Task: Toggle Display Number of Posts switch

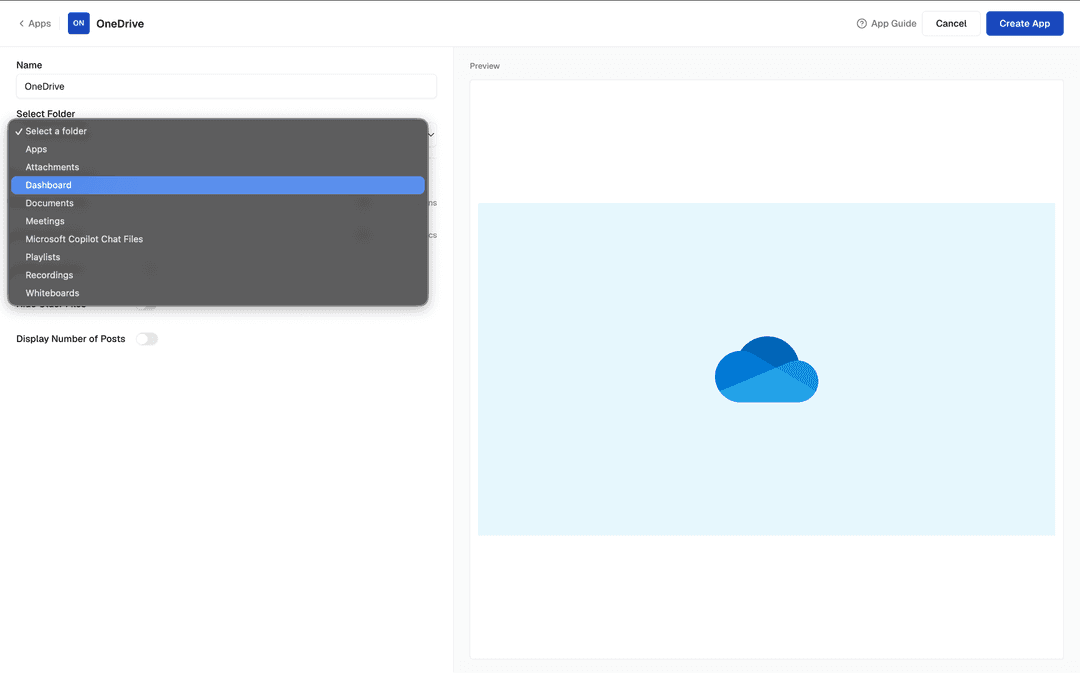Action: (147, 339)
